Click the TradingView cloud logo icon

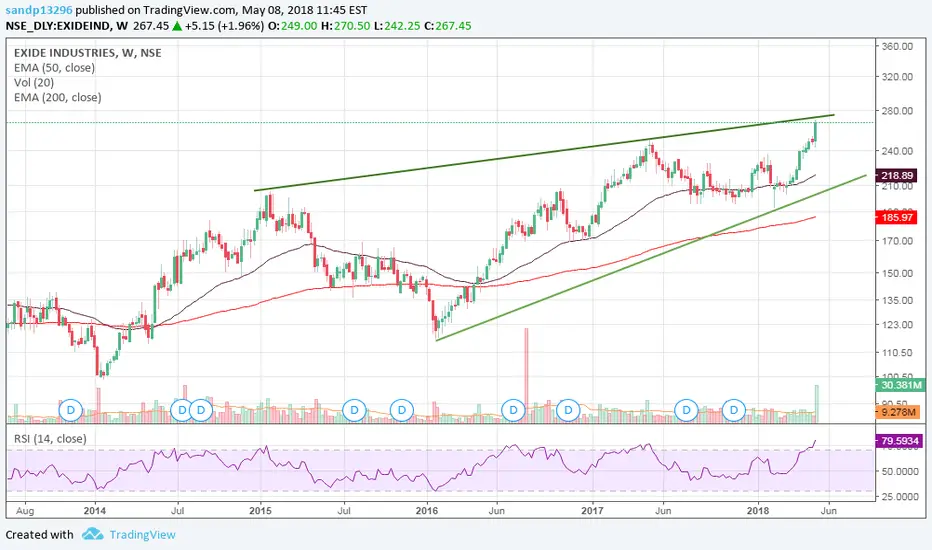click(92, 534)
